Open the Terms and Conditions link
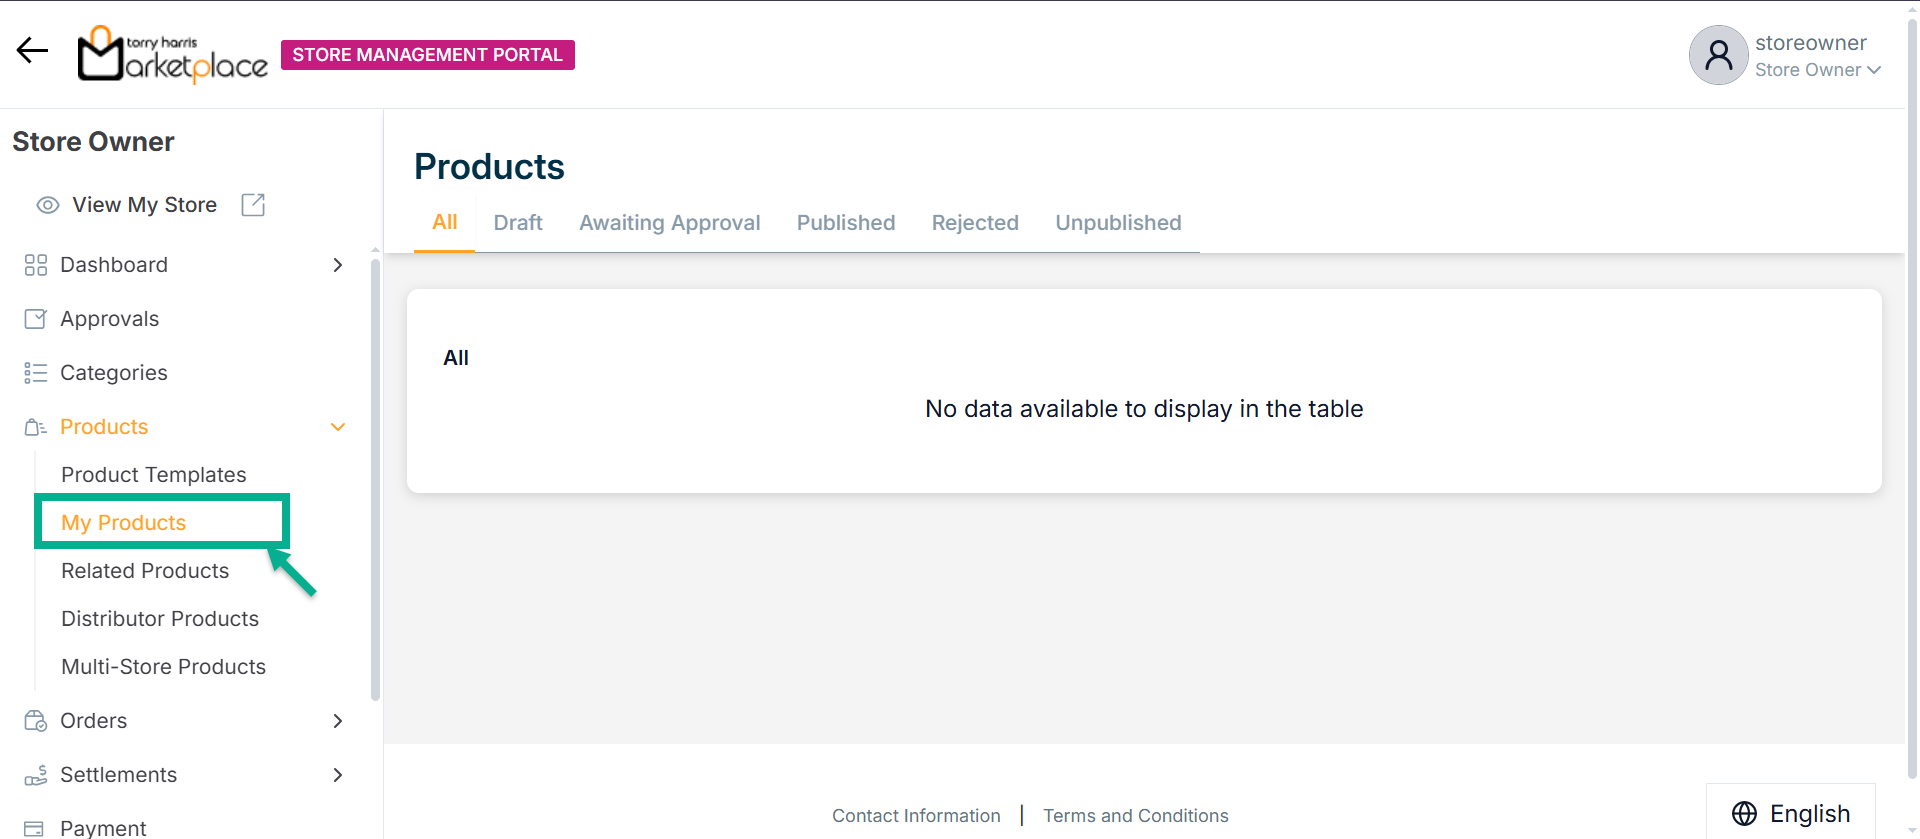The height and width of the screenshot is (839, 1920). pos(1135,816)
